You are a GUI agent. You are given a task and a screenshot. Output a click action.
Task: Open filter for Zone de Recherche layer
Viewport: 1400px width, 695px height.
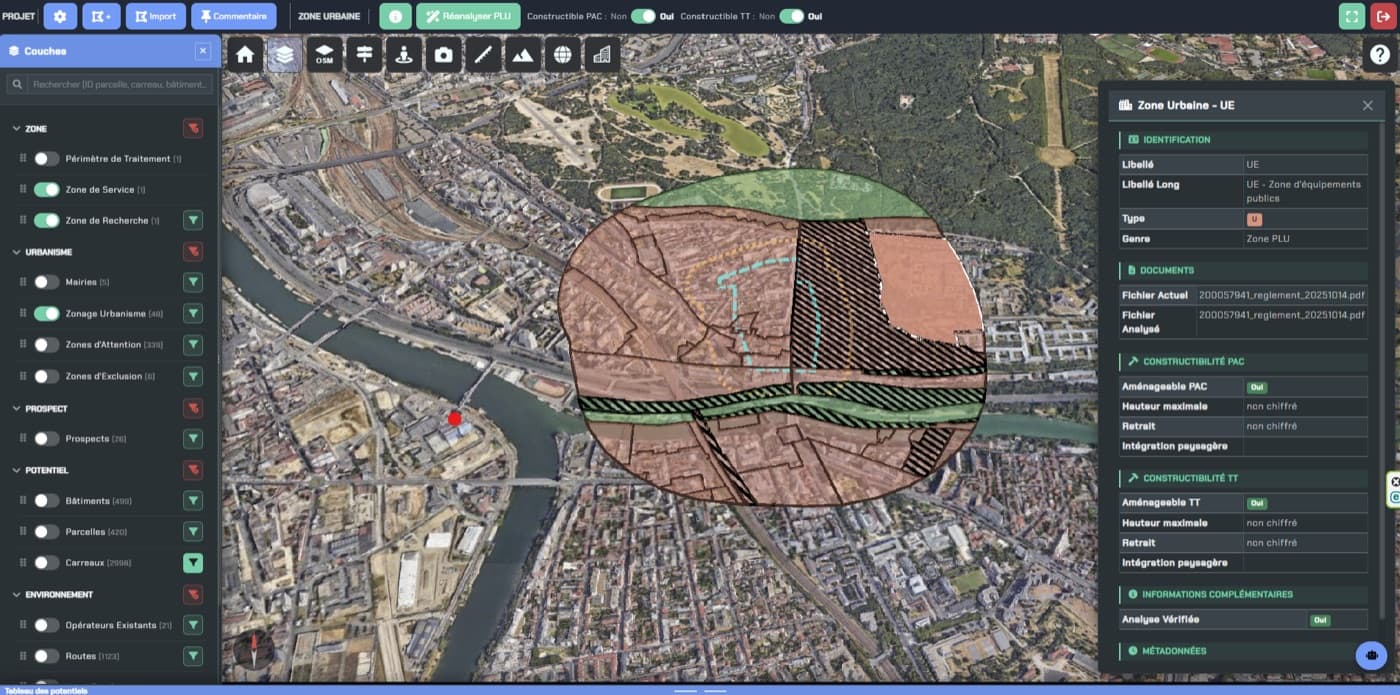point(193,220)
